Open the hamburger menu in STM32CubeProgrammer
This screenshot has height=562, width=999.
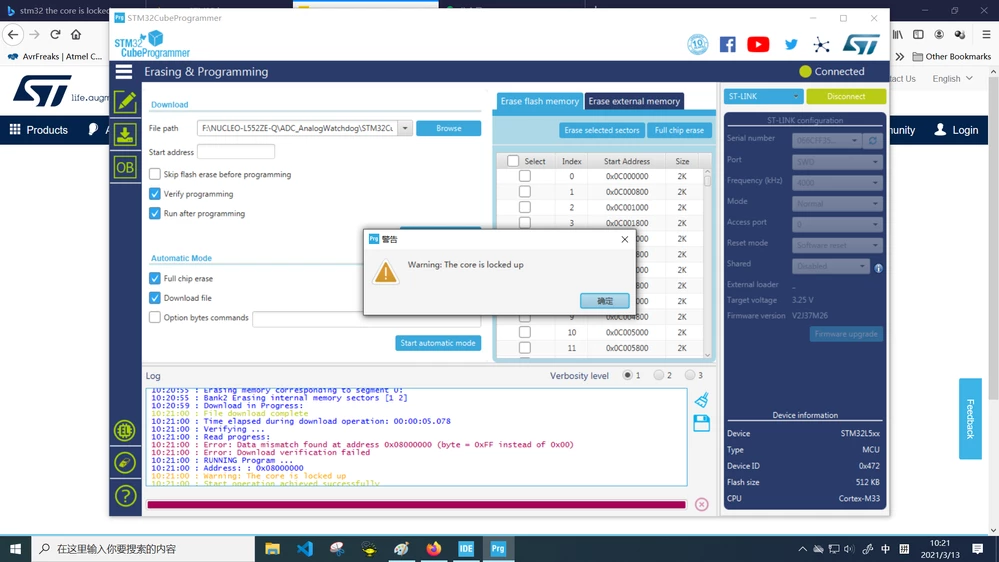(124, 71)
